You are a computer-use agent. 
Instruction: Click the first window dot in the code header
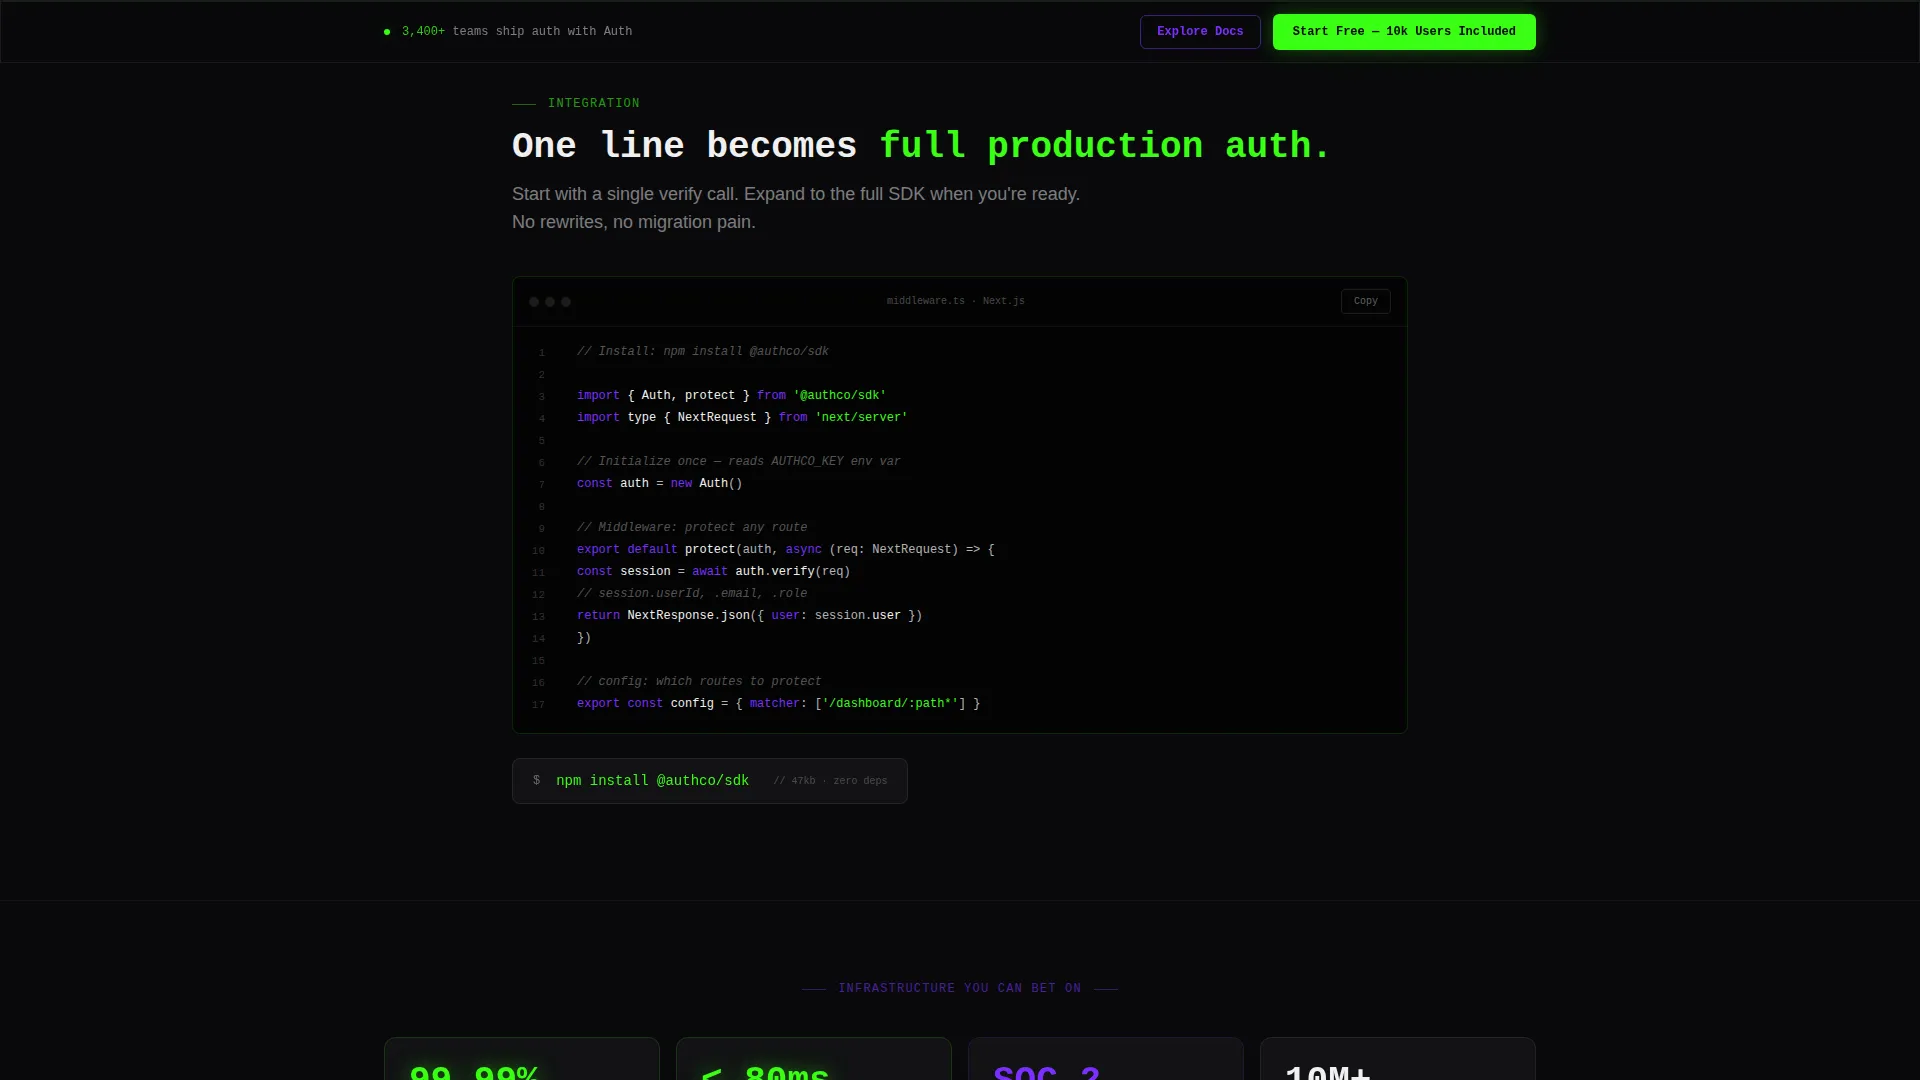tap(534, 302)
